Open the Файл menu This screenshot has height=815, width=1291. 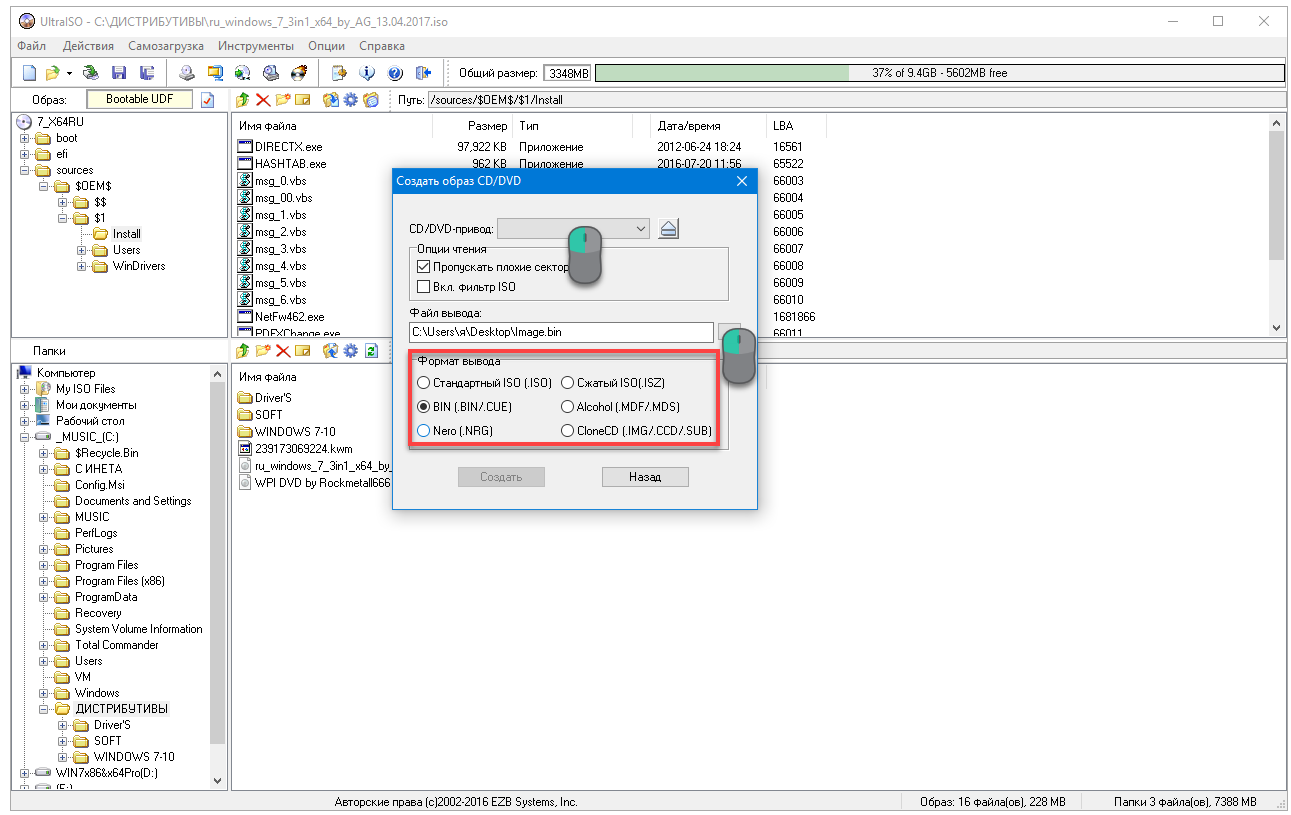(32, 46)
